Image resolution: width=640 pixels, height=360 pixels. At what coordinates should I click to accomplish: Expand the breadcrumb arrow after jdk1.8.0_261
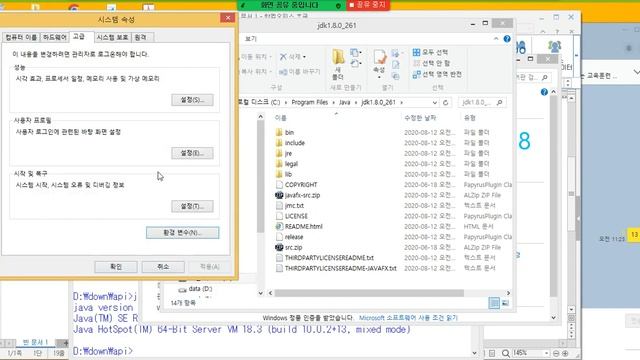coord(402,102)
